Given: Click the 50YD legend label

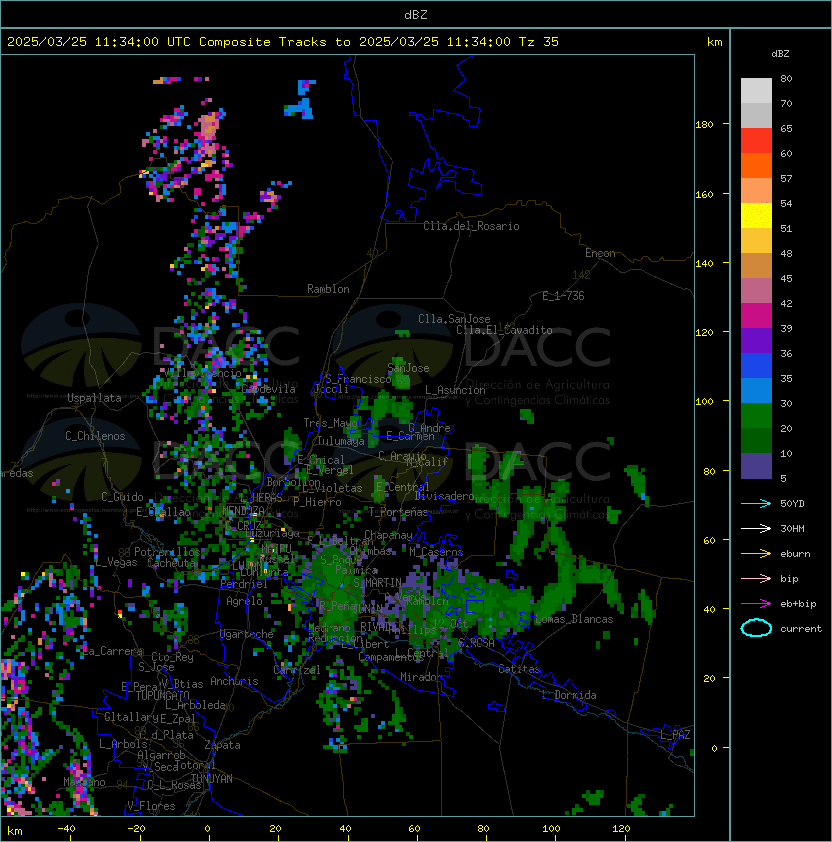Looking at the screenshot, I should pyautogui.click(x=792, y=503).
